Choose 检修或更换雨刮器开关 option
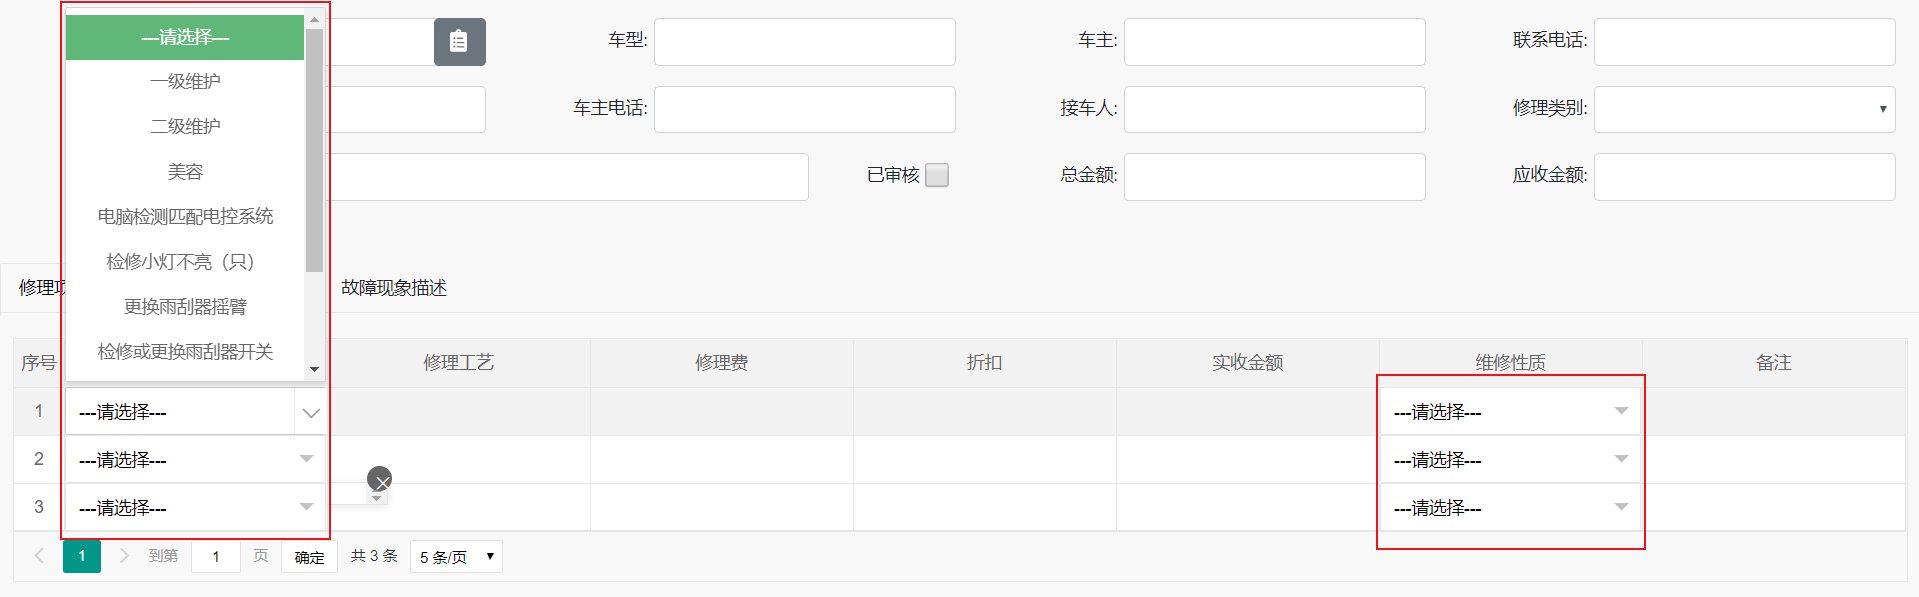Image resolution: width=1919 pixels, height=597 pixels. [185, 351]
